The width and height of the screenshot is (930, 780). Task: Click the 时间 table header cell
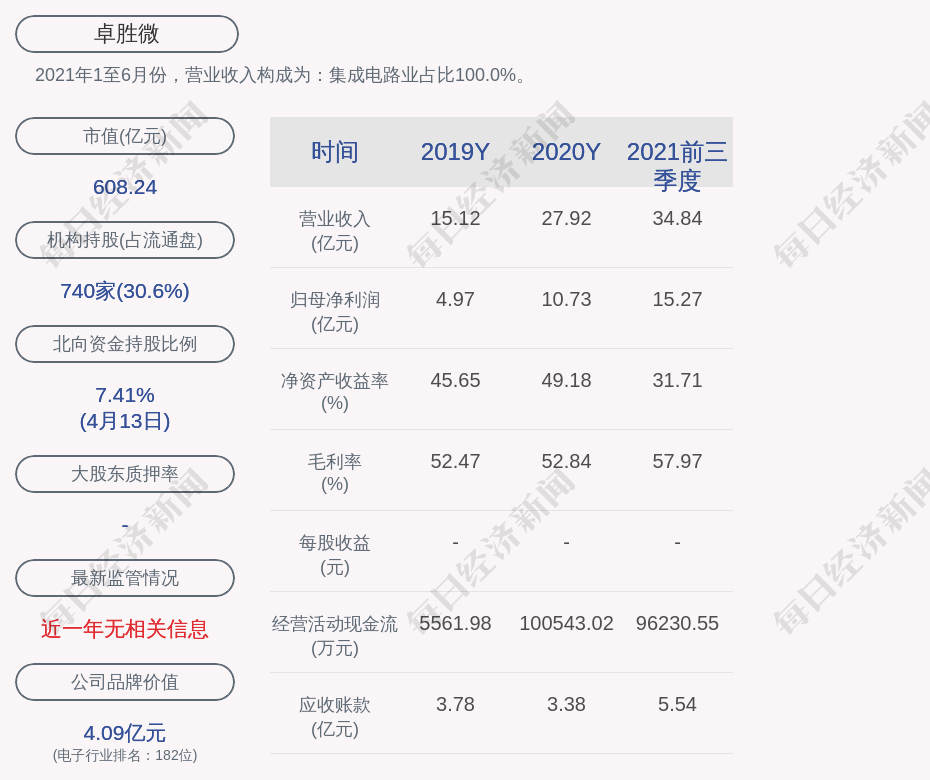[335, 152]
